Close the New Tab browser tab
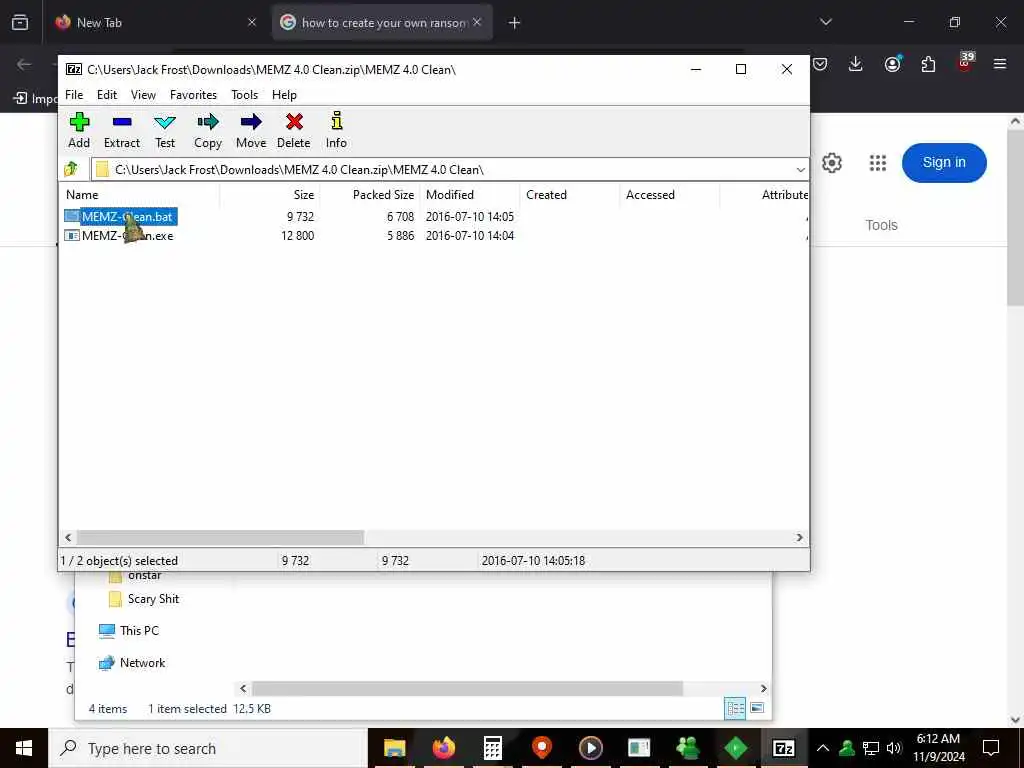 tap(251, 22)
